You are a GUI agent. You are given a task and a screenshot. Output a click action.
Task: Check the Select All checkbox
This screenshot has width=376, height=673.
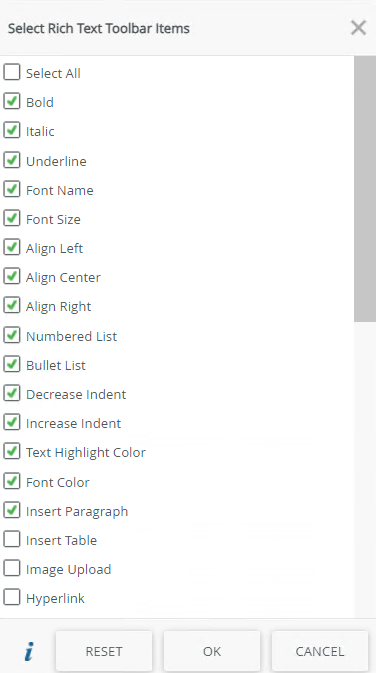(x=12, y=72)
